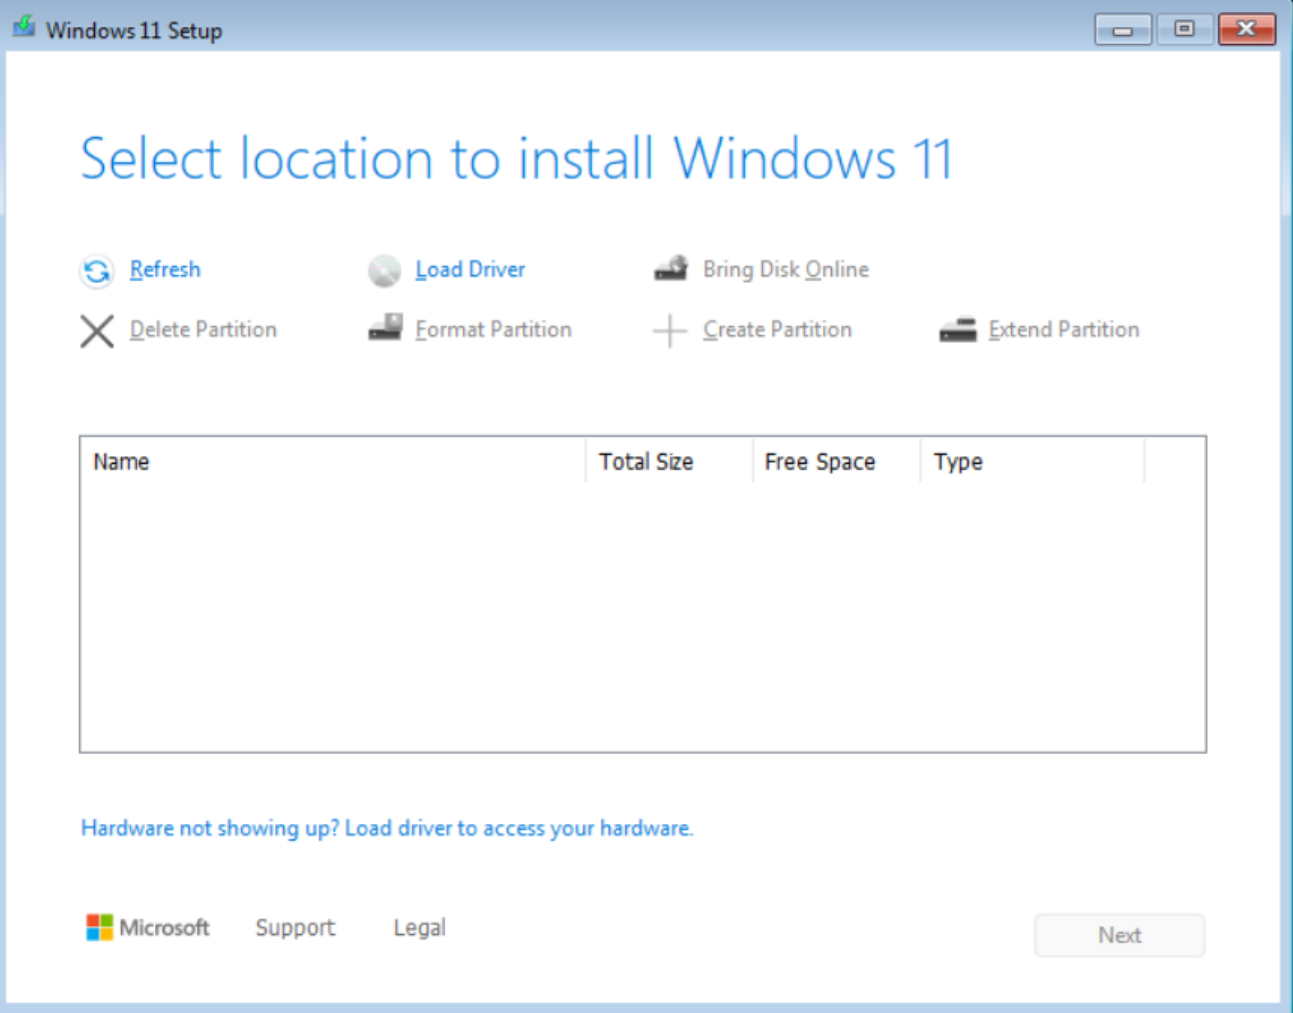Click the Refresh circular arrows icon
This screenshot has height=1013, width=1293.
[x=97, y=271]
